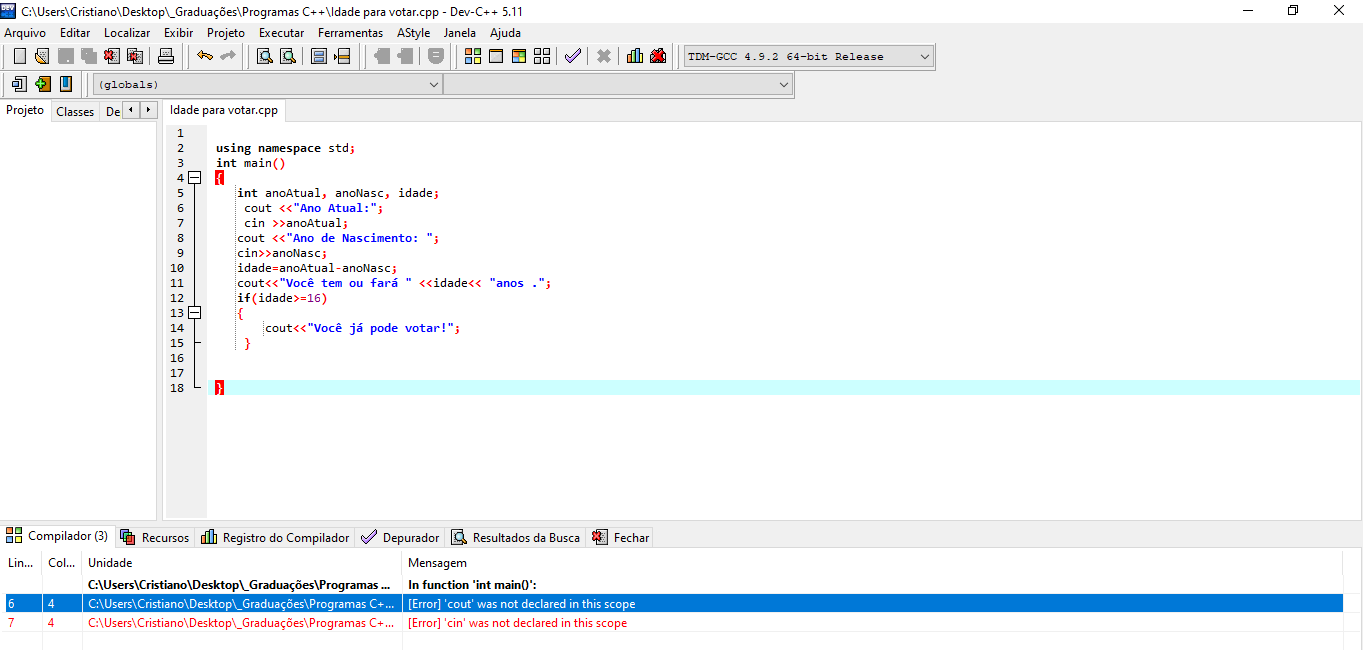Click the New file icon in toolbar

19,56
